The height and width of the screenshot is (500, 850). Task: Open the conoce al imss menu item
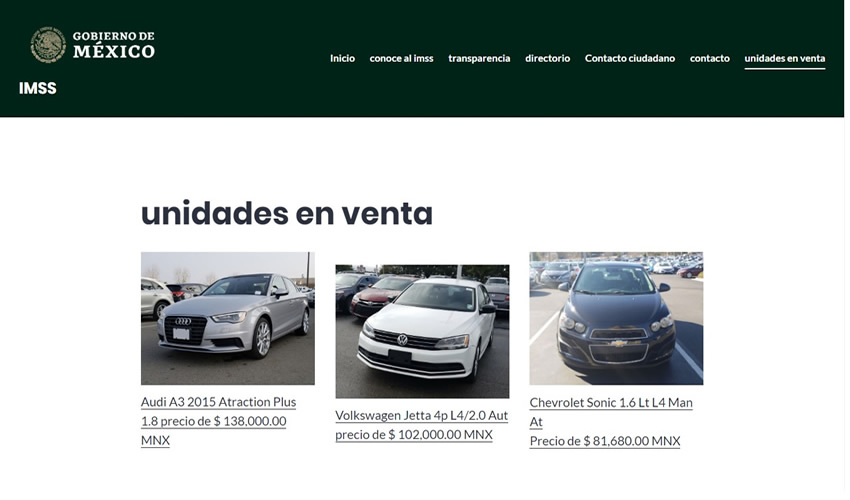click(x=402, y=58)
